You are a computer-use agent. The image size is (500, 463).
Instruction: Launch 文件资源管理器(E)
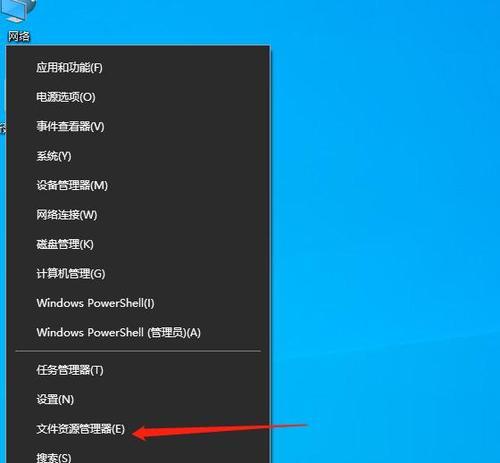[138, 429]
